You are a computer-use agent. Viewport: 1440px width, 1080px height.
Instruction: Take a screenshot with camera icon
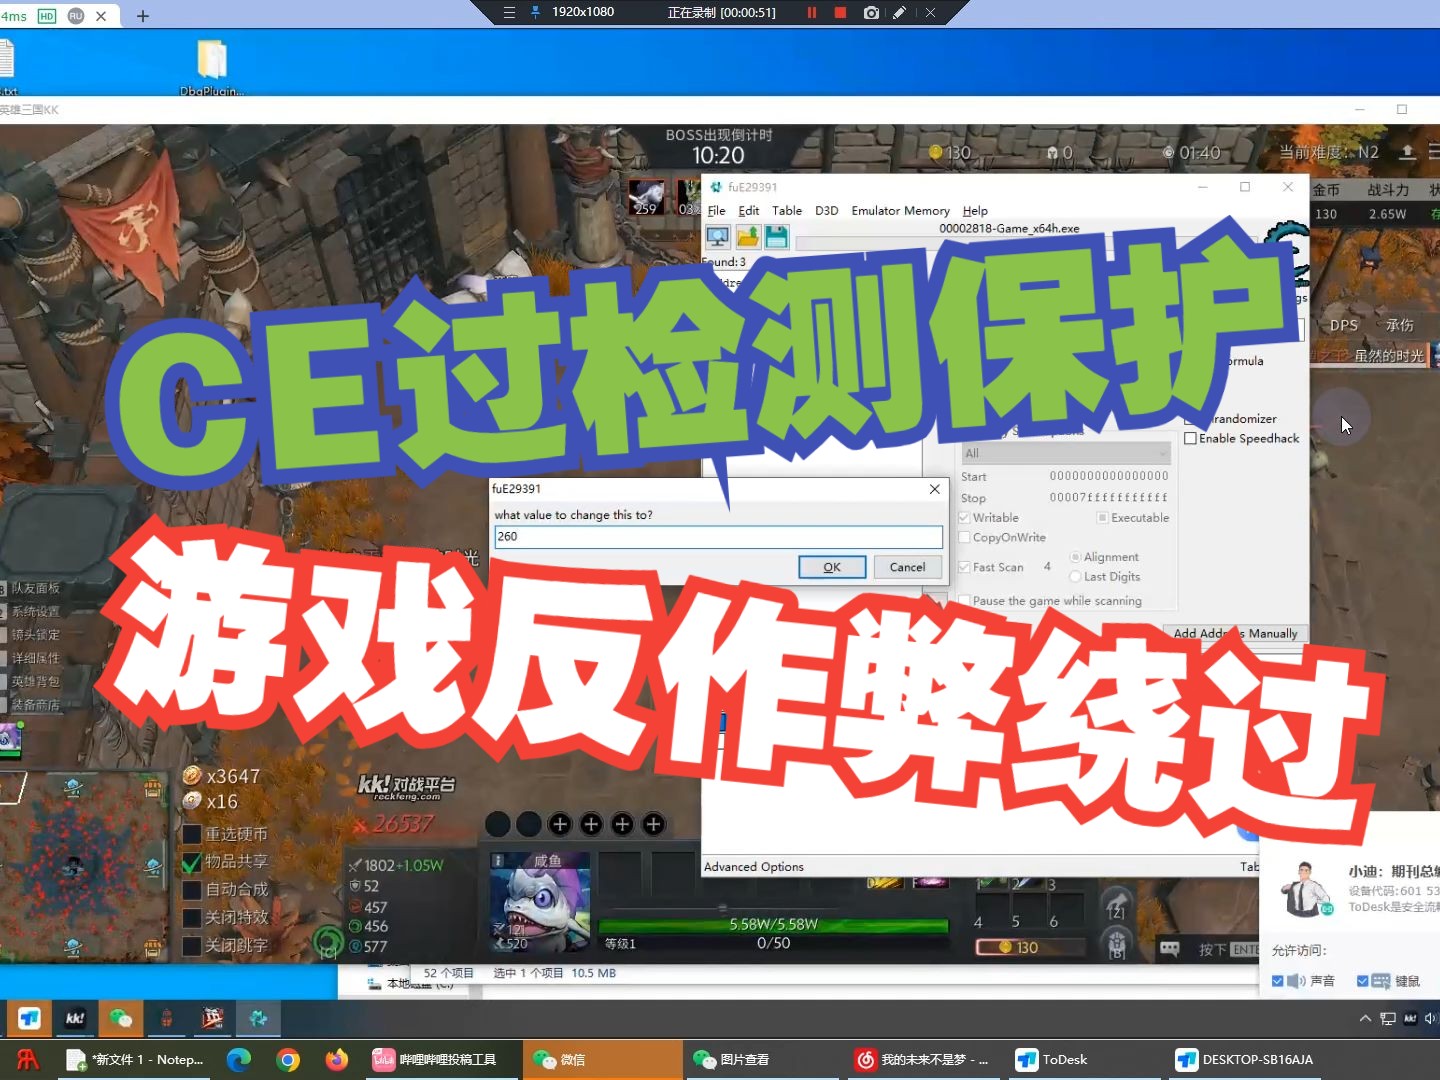tap(871, 13)
